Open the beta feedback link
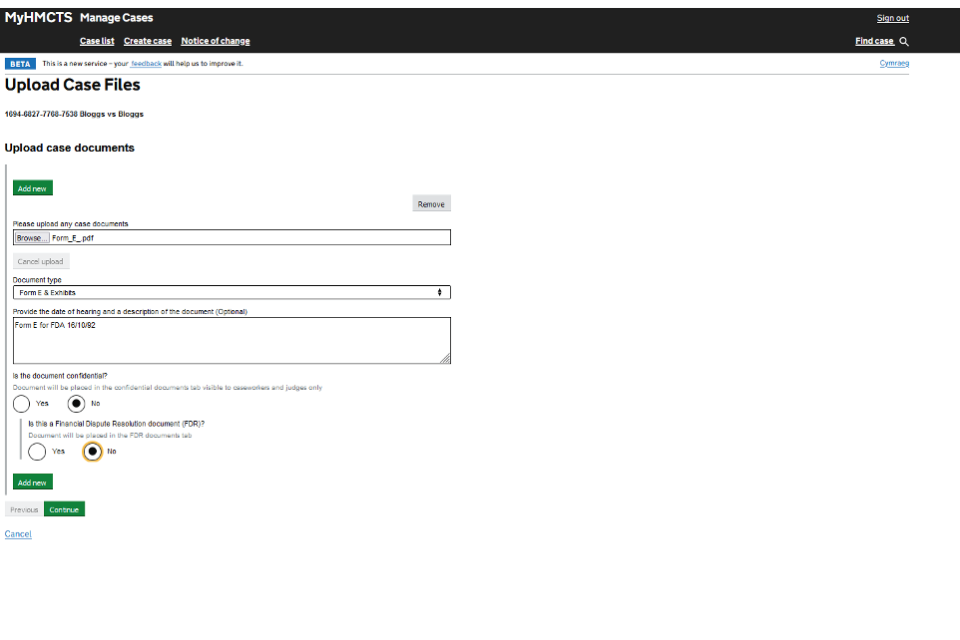 point(146,63)
